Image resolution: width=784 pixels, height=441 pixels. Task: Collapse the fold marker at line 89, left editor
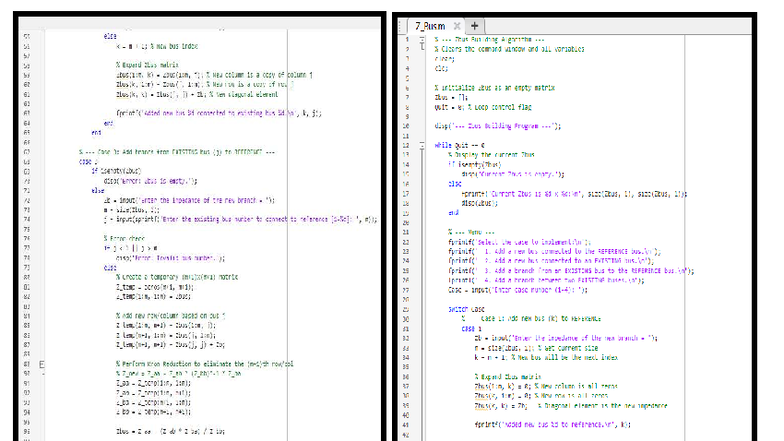point(42,364)
